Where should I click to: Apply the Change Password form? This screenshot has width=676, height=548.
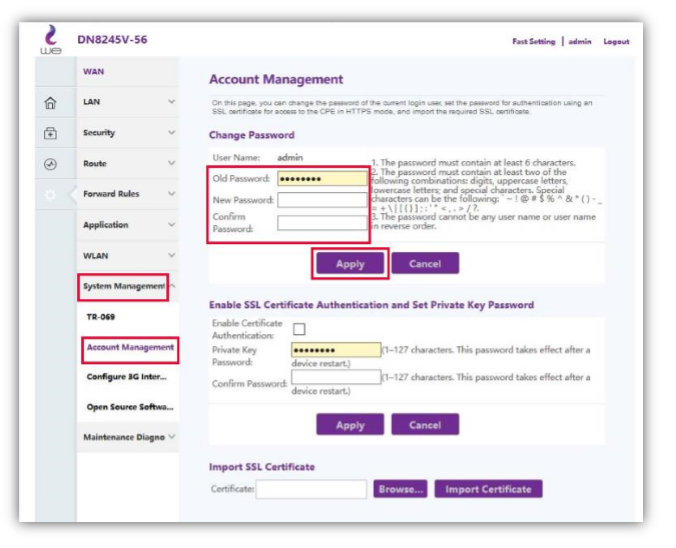click(350, 263)
